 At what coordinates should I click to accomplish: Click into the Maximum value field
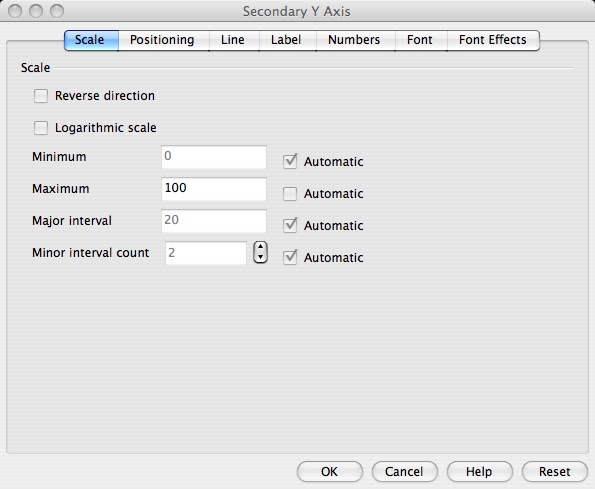coord(214,189)
